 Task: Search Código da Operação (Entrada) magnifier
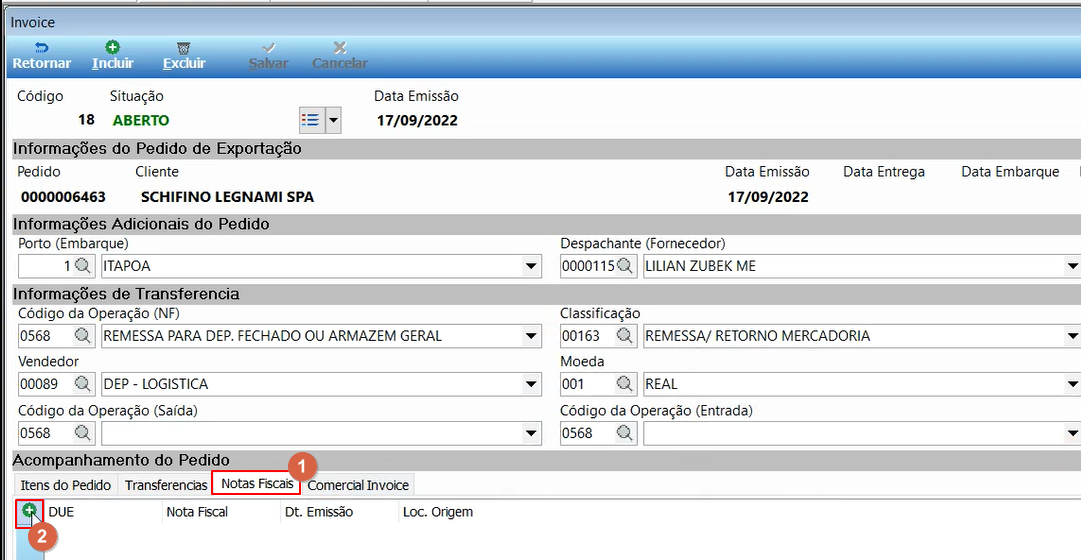(625, 433)
